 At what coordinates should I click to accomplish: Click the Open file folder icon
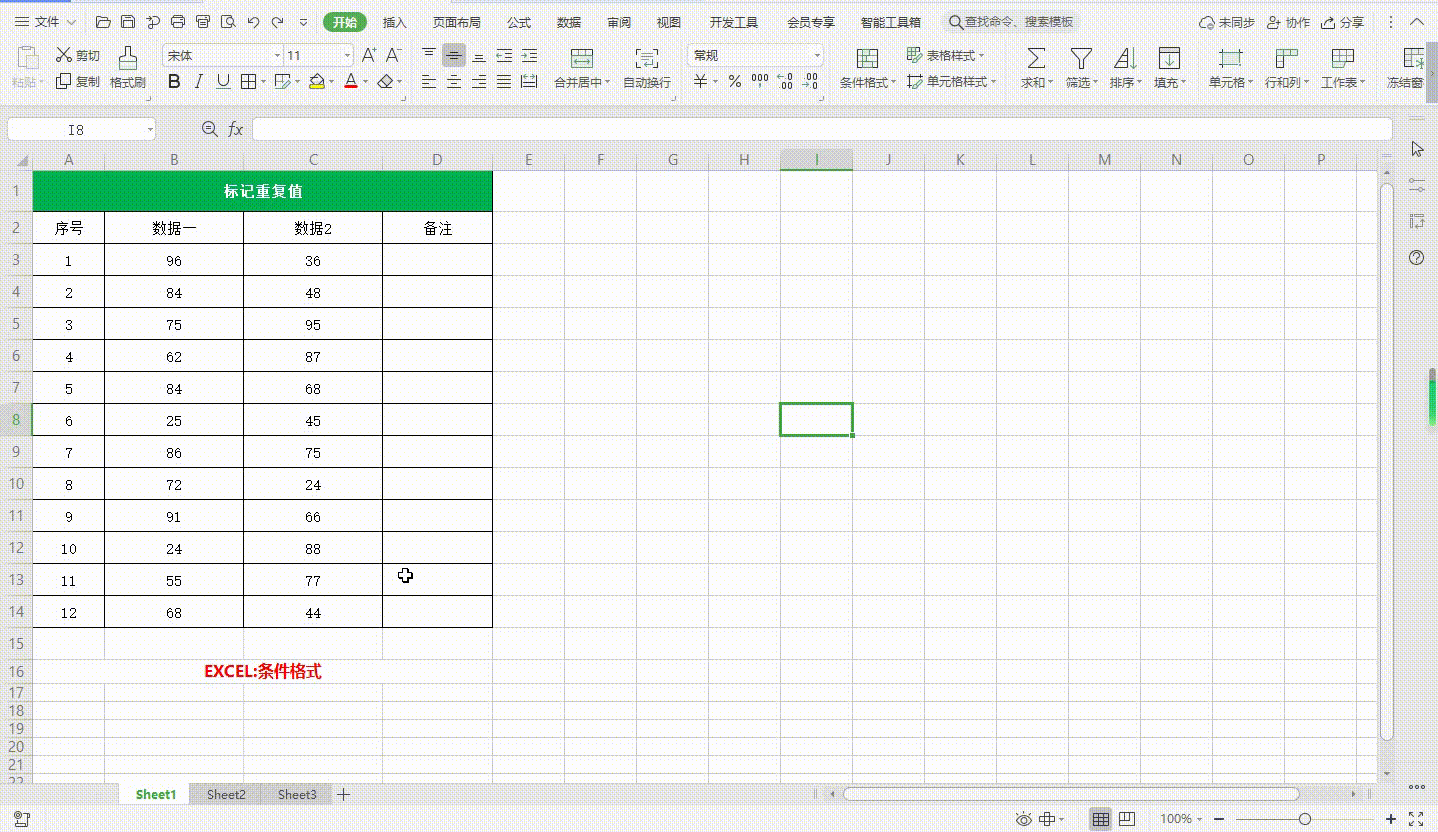pos(102,22)
